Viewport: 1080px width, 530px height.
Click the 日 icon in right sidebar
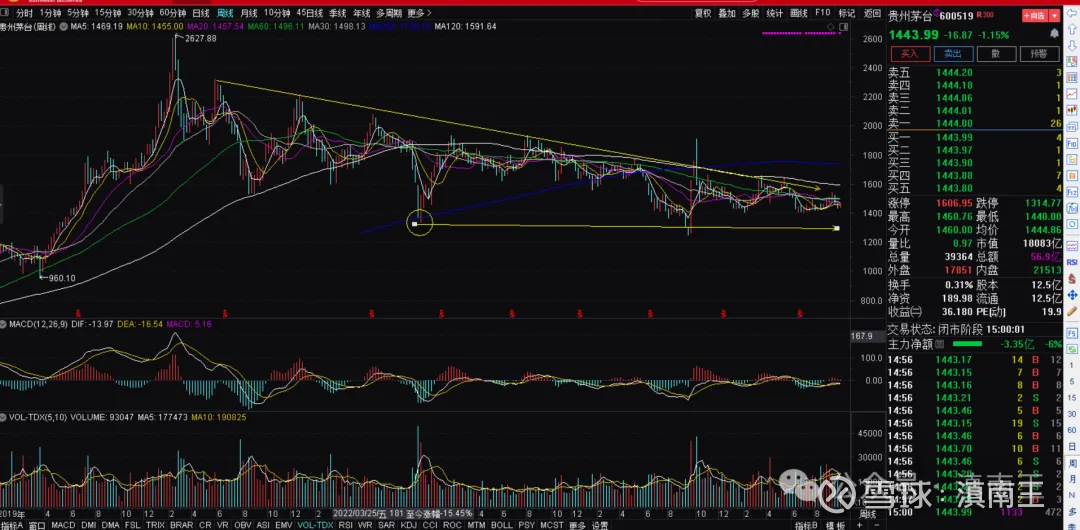pos(1072,447)
